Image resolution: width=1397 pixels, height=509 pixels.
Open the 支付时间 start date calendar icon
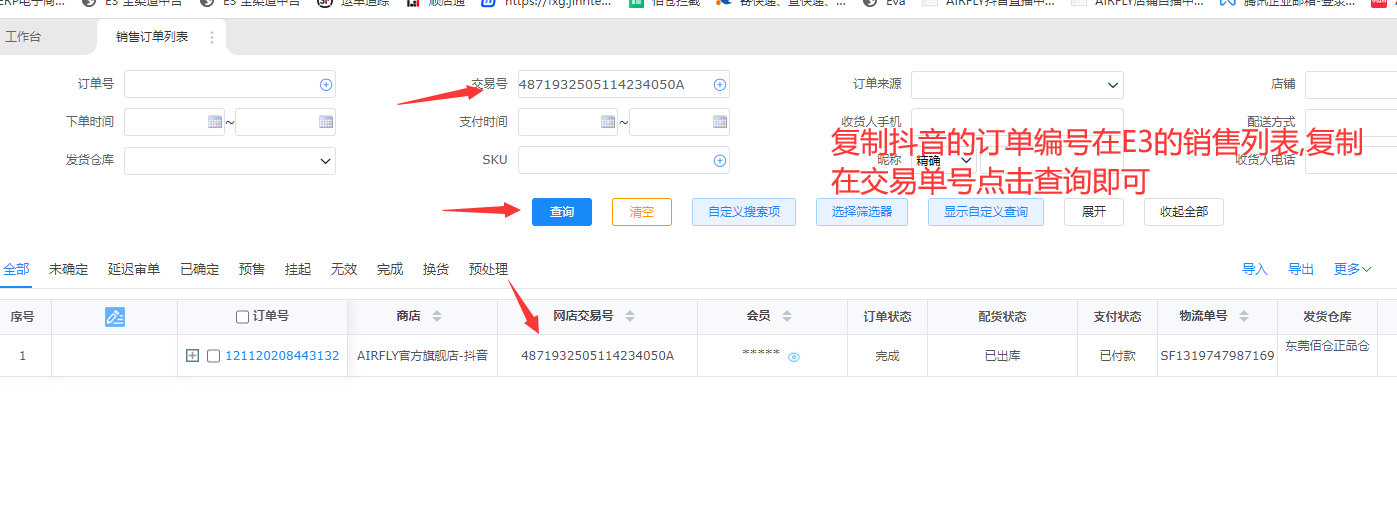(608, 122)
